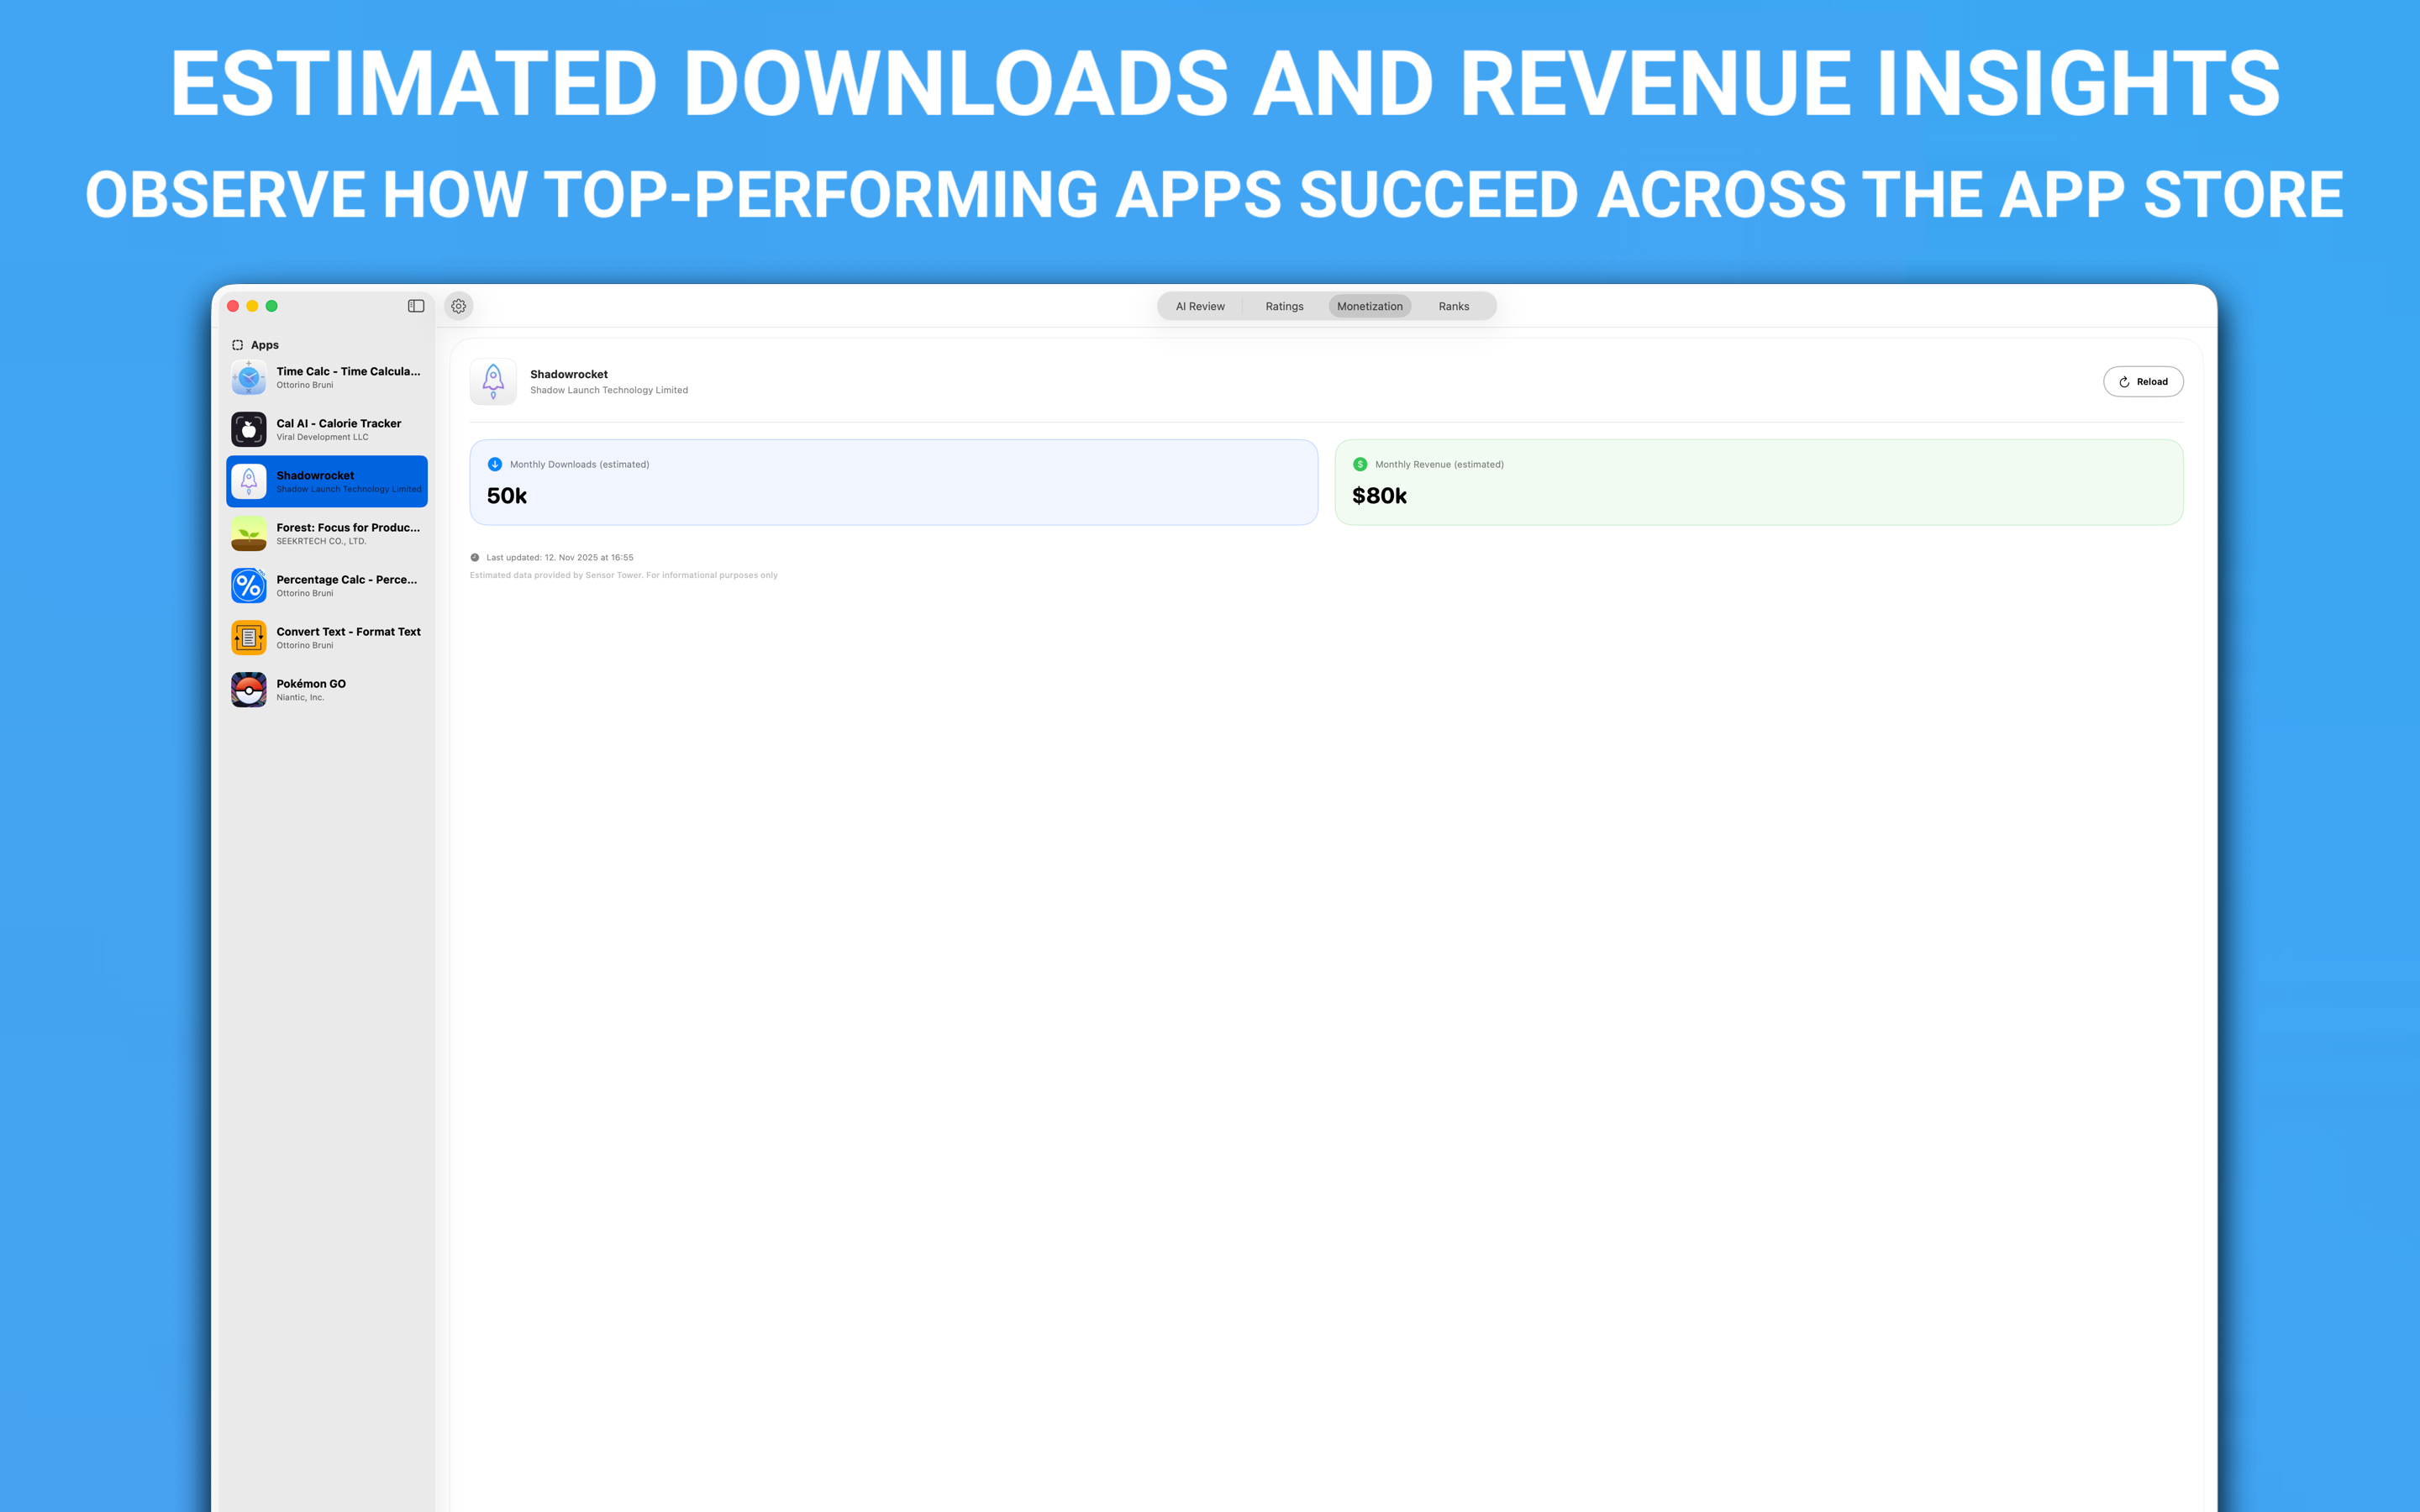Click the Apps section scan icon

pos(237,344)
